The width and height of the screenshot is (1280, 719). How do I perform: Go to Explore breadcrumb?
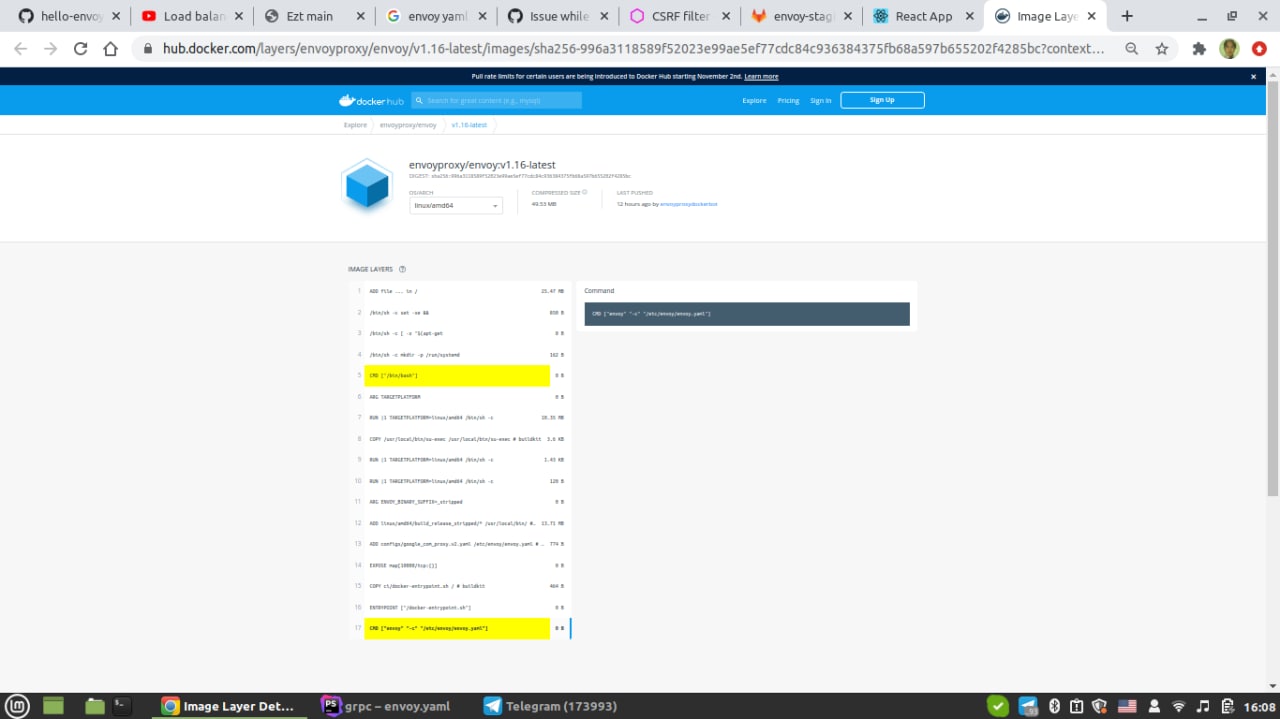pos(355,125)
